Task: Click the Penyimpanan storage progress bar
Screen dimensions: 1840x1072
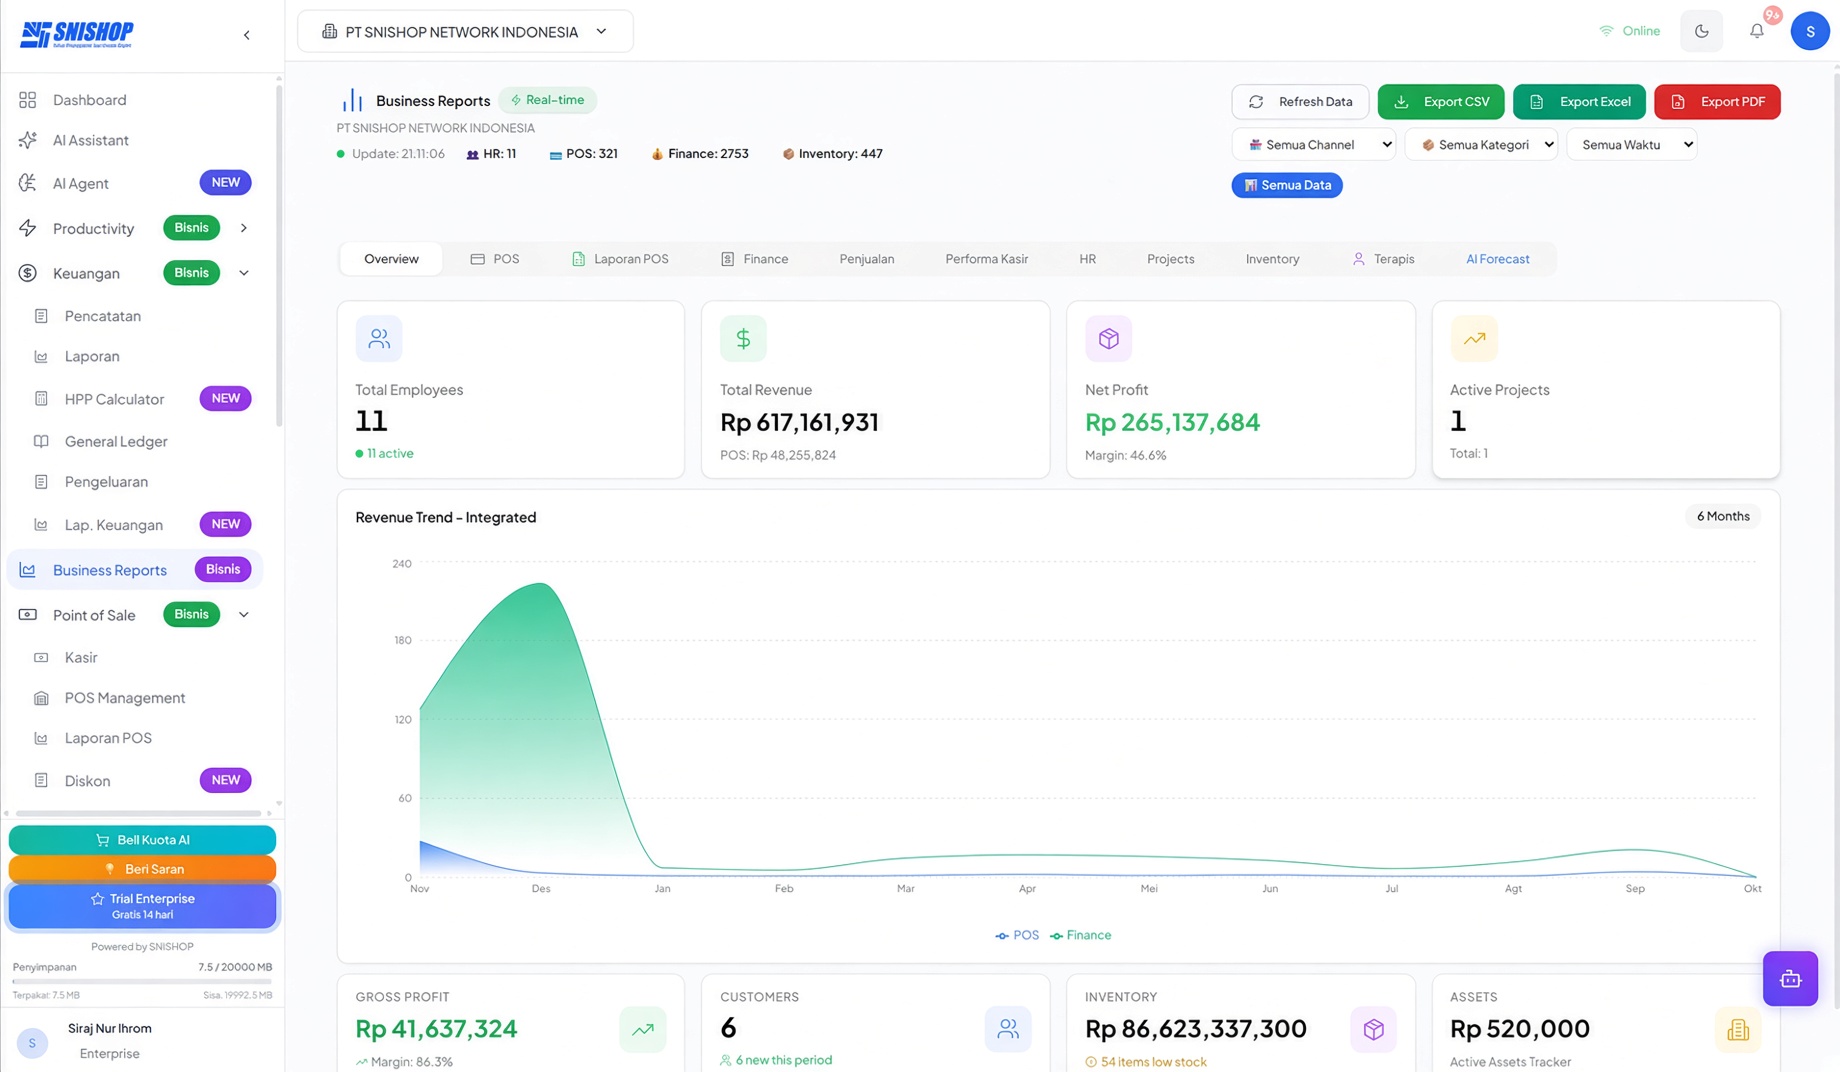Action: (x=142, y=982)
